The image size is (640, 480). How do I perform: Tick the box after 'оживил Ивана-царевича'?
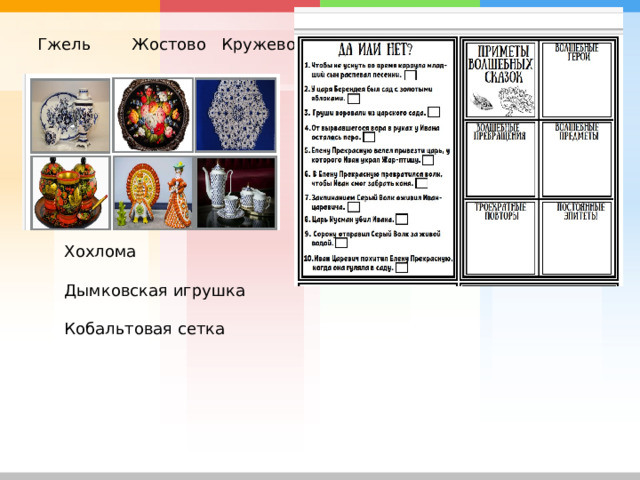click(353, 207)
